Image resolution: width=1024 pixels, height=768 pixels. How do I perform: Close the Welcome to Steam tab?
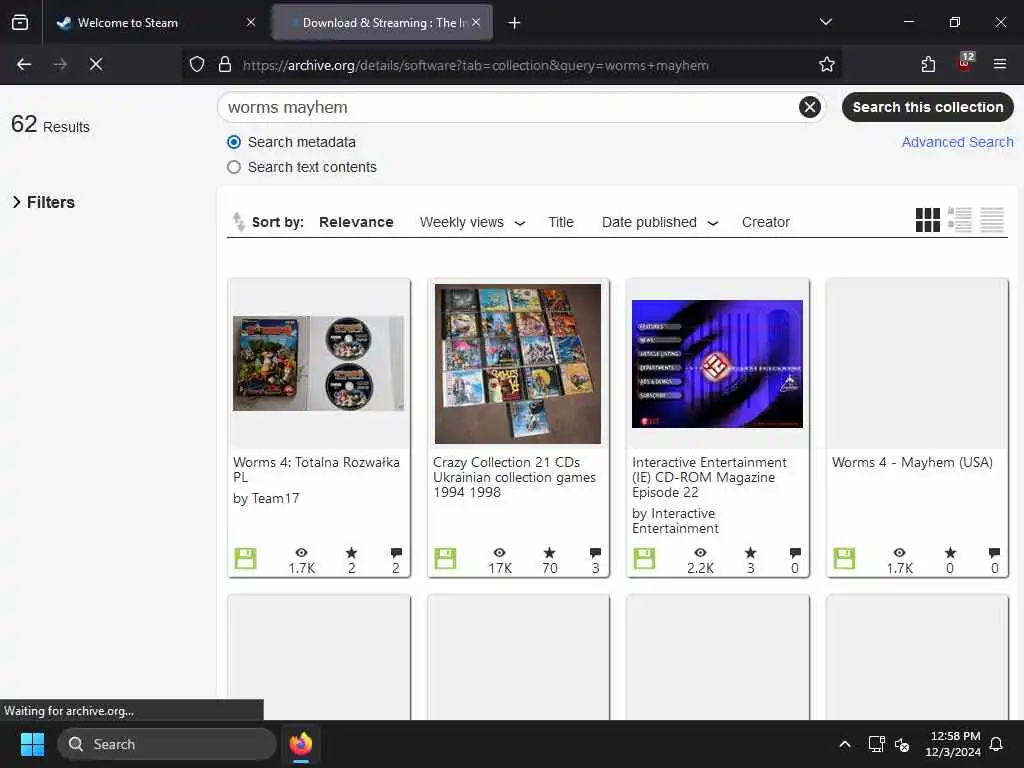(x=251, y=22)
